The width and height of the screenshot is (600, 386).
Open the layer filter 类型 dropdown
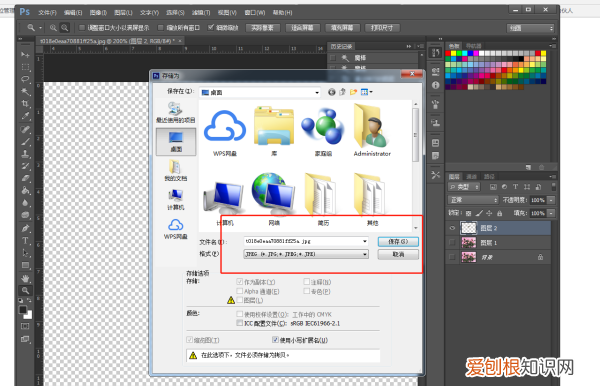[x=464, y=187]
